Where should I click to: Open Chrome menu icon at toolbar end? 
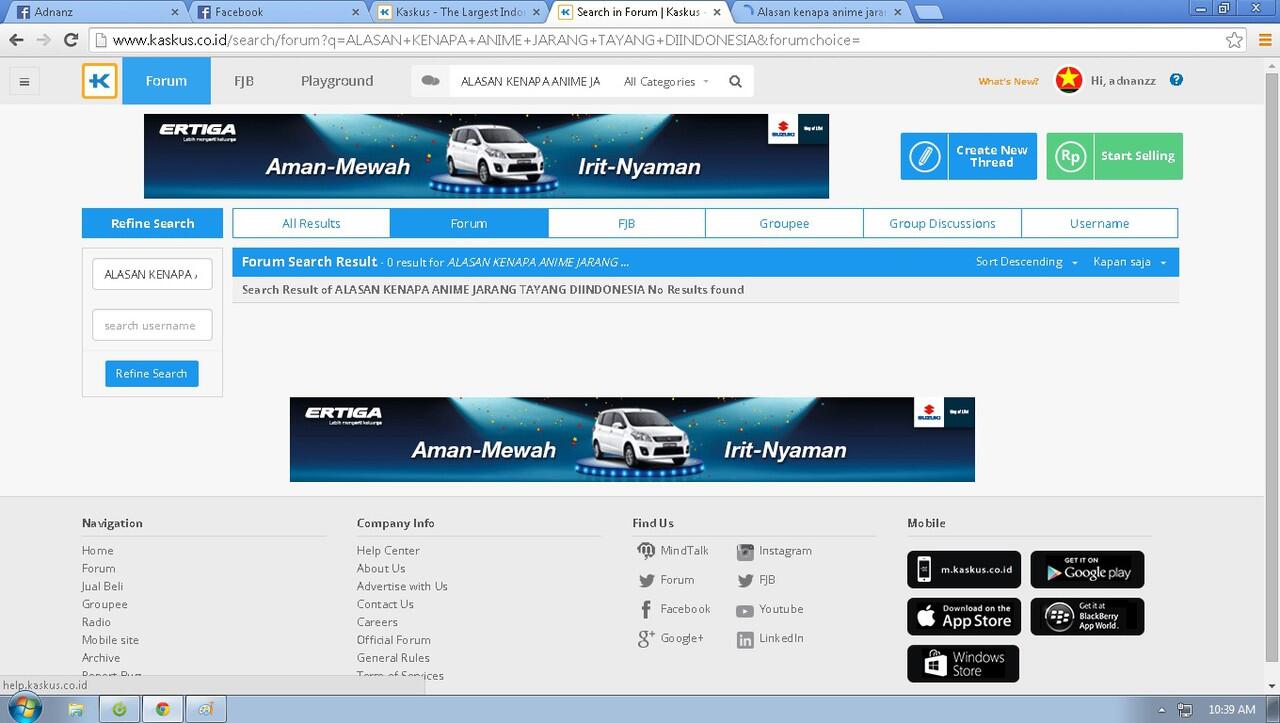1263,40
